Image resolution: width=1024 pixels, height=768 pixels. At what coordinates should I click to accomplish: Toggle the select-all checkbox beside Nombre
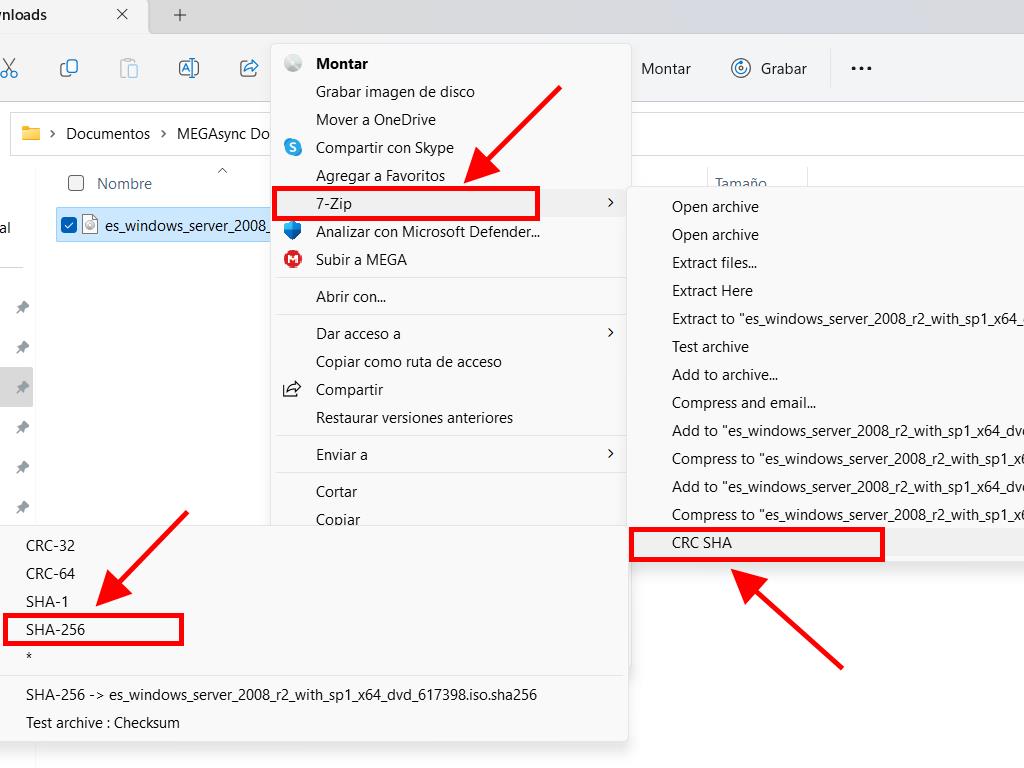76,183
